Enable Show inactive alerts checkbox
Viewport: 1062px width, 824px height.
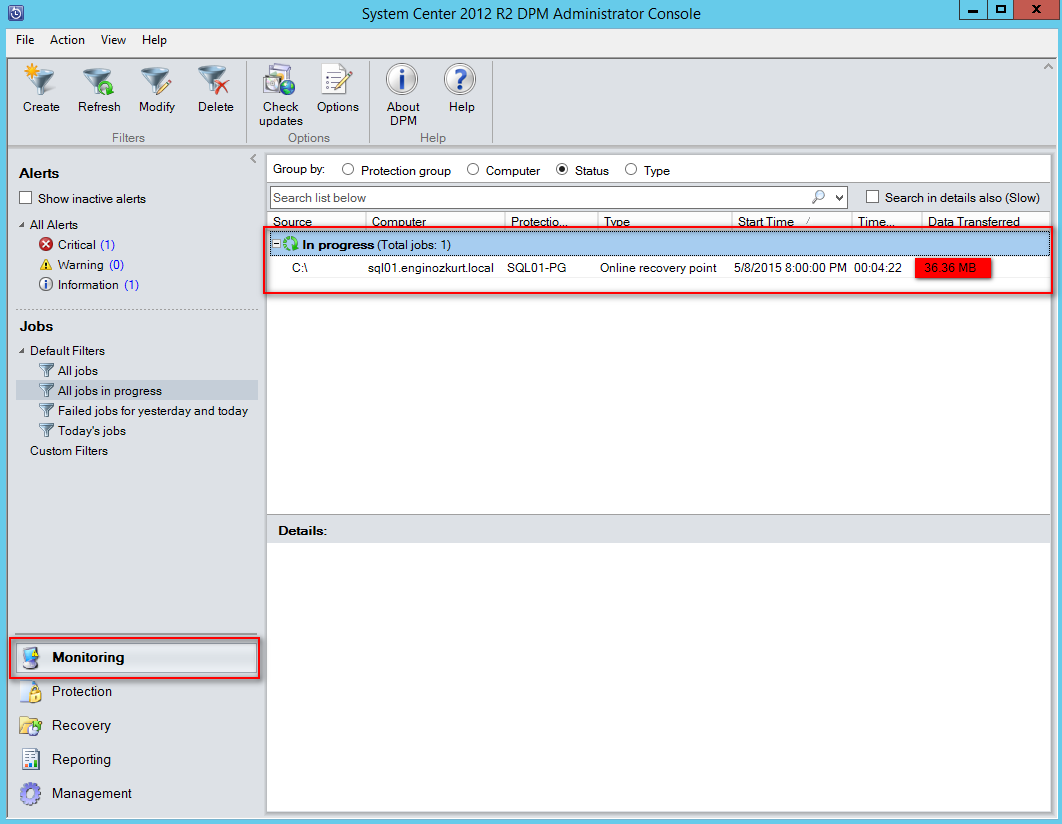(26, 198)
